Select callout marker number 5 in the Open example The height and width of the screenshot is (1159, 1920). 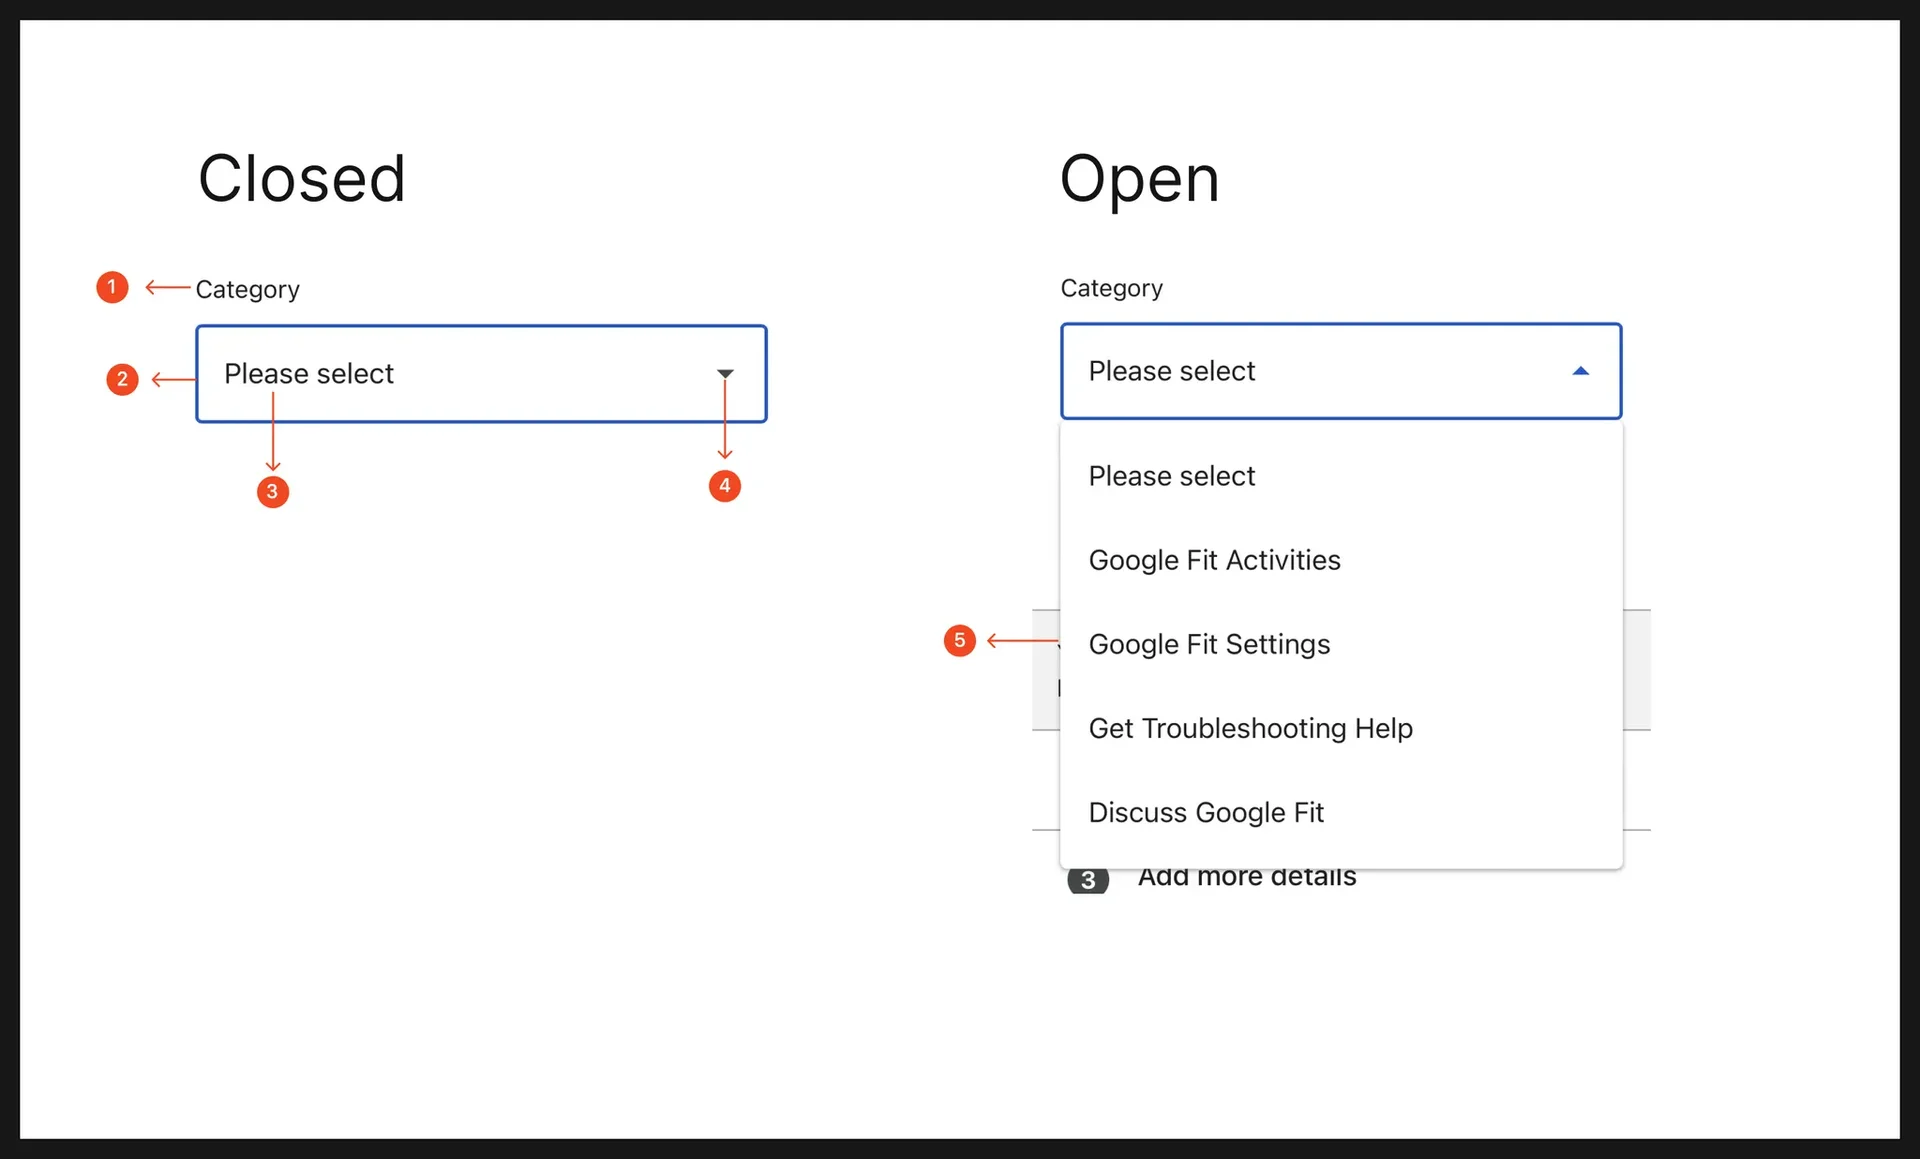(x=960, y=640)
